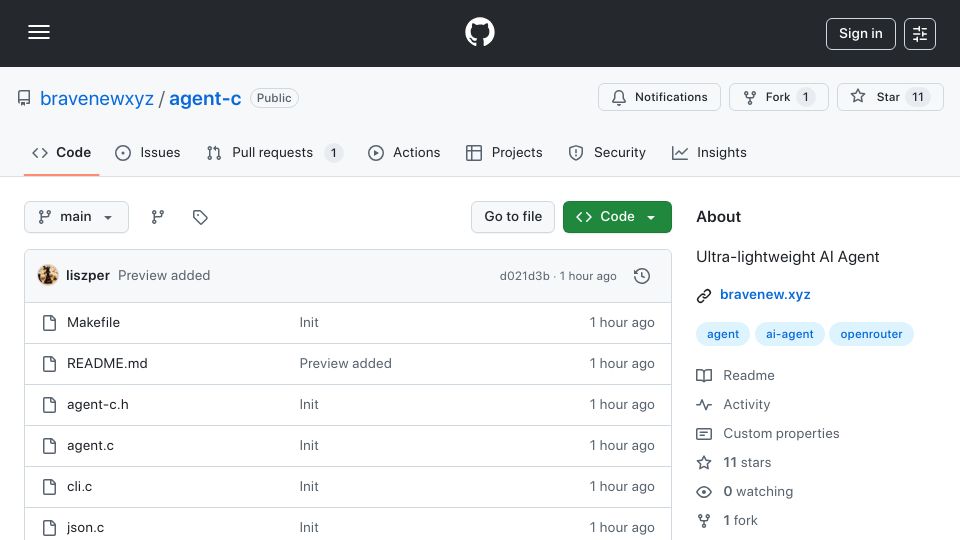Open the agent-c.h file
The image size is (960, 540).
(98, 405)
